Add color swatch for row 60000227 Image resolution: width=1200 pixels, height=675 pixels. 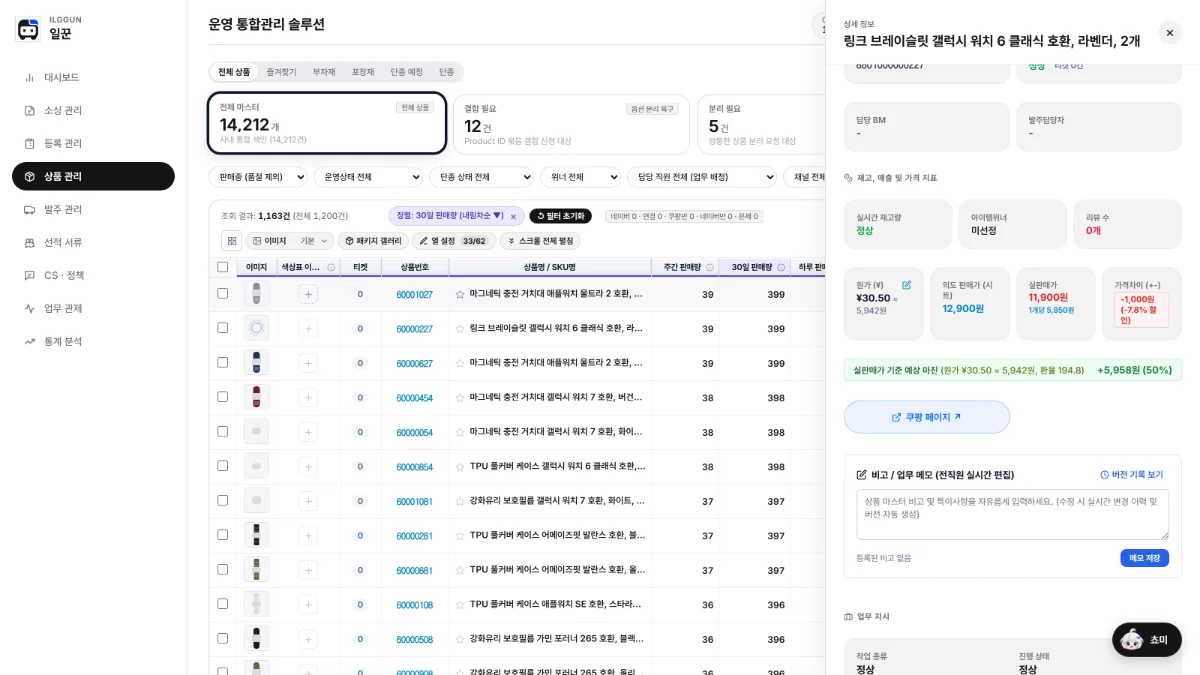(308, 328)
